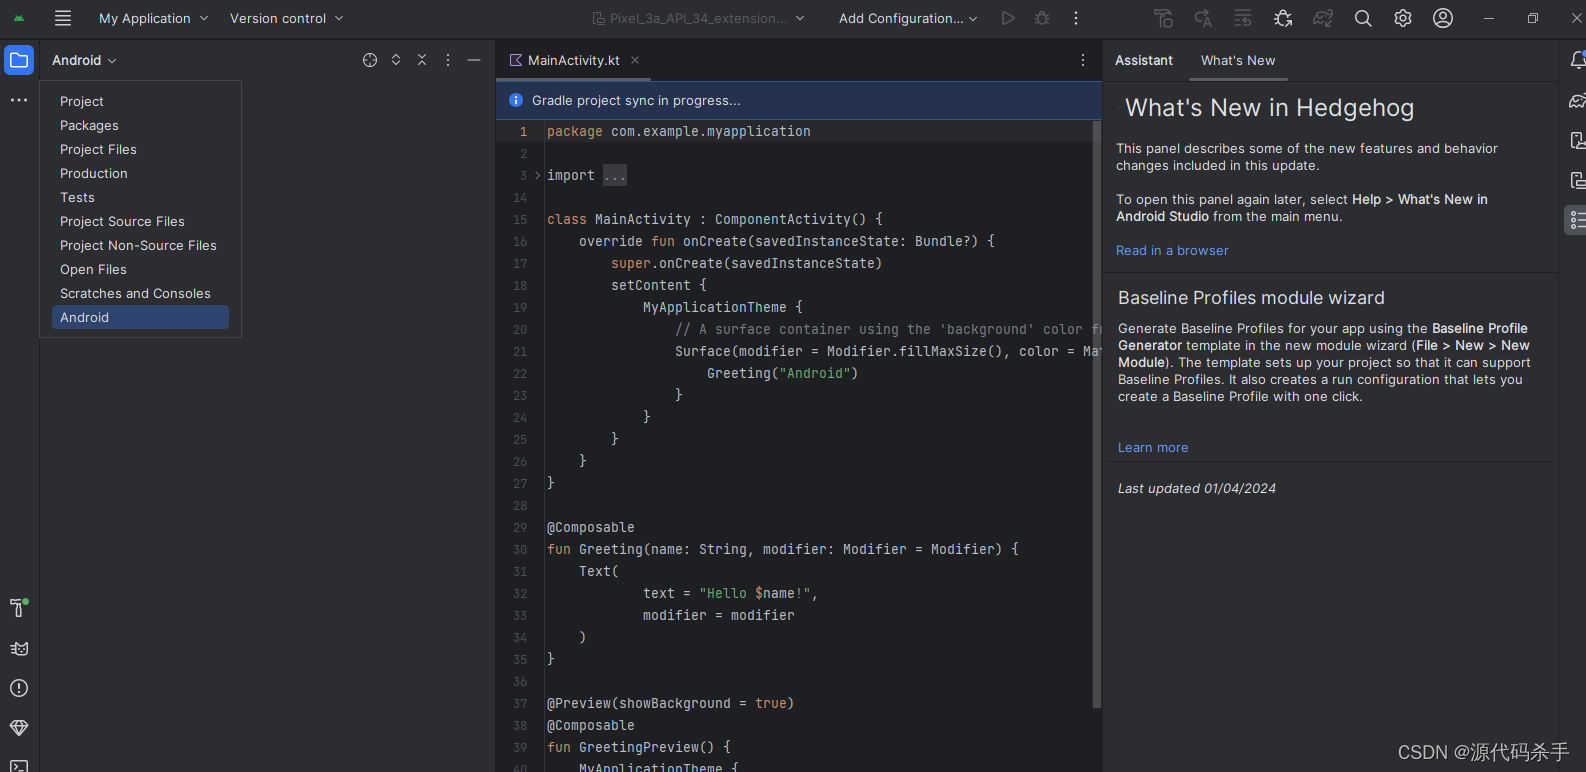Viewport: 1586px width, 772px height.
Task: Select Production view option
Action: [140, 173]
